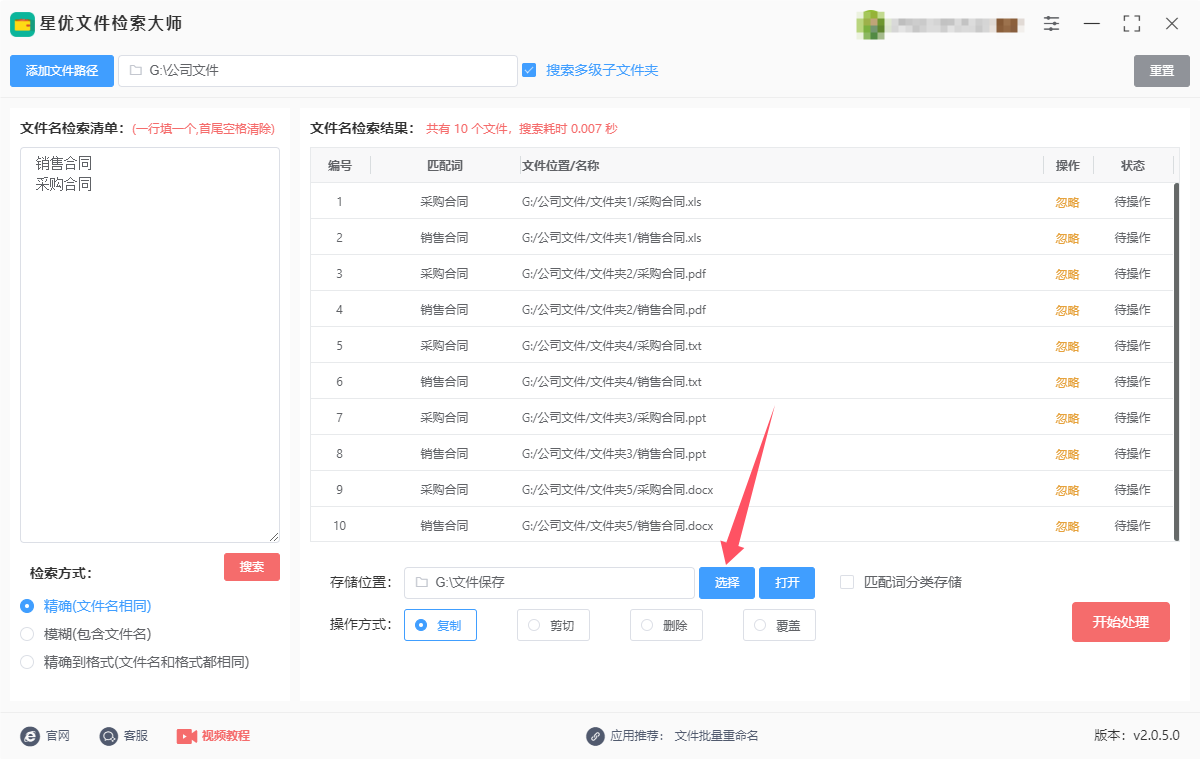Select 精确(文件名相同) search mode
This screenshot has width=1200, height=760.
[x=27, y=606]
